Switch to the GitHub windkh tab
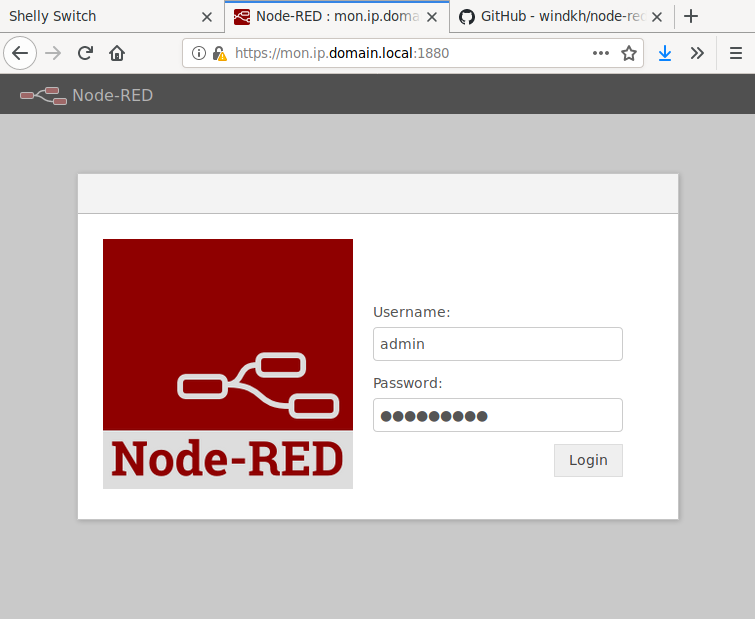This screenshot has width=755, height=619. [562, 16]
